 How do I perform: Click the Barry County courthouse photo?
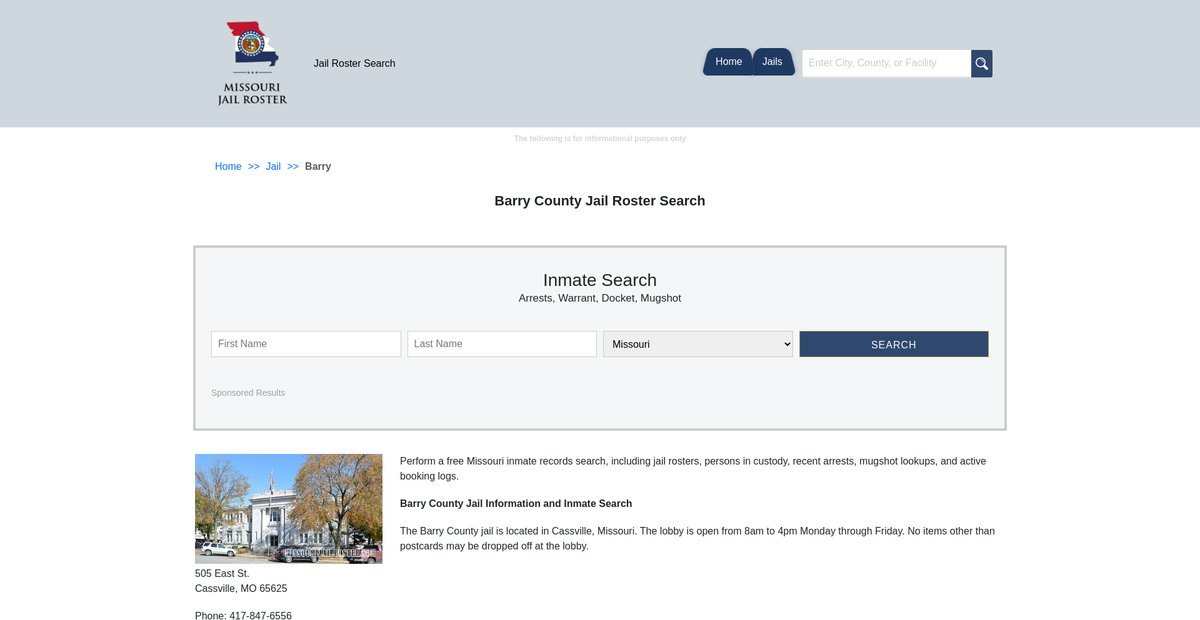(x=288, y=509)
